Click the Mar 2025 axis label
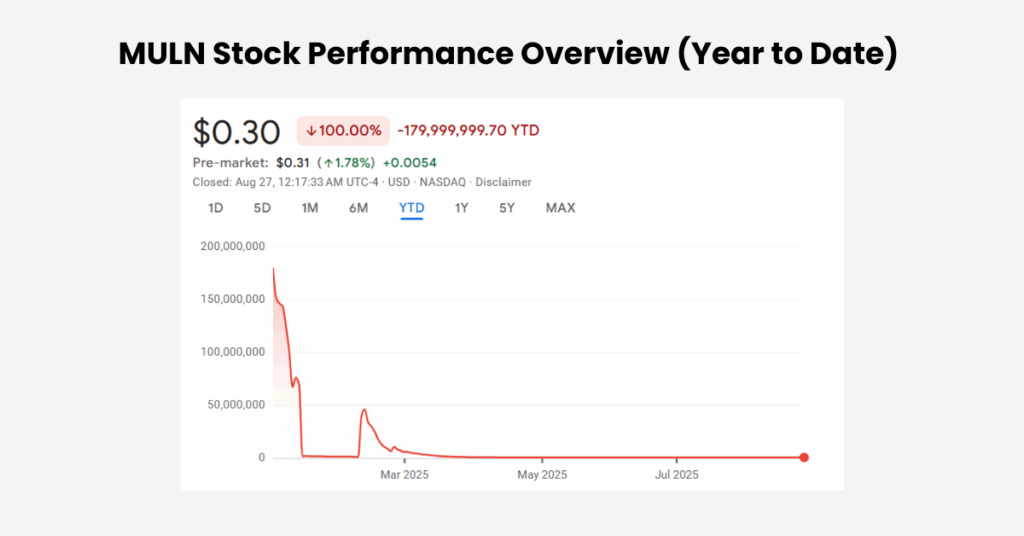 pos(404,475)
